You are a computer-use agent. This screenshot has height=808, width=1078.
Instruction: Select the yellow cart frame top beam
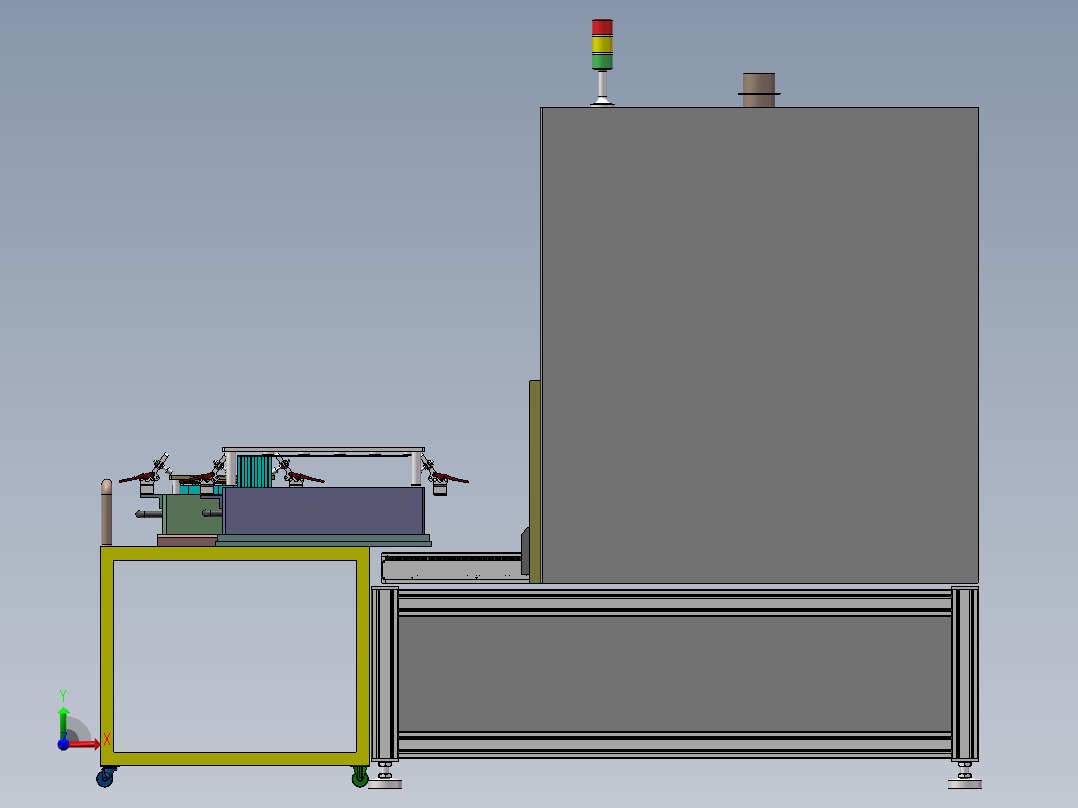(235, 554)
